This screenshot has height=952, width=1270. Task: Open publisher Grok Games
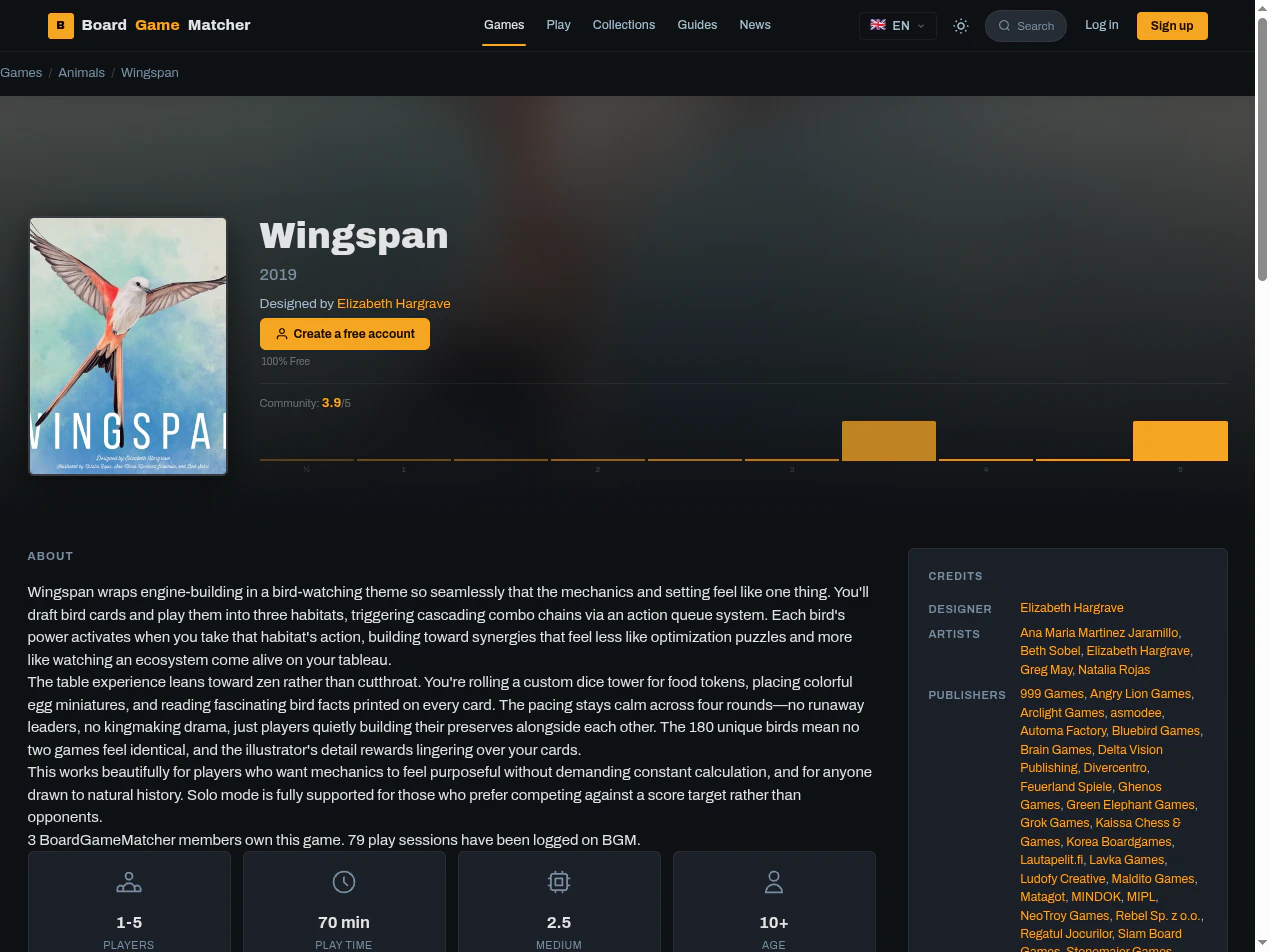pos(1054,823)
